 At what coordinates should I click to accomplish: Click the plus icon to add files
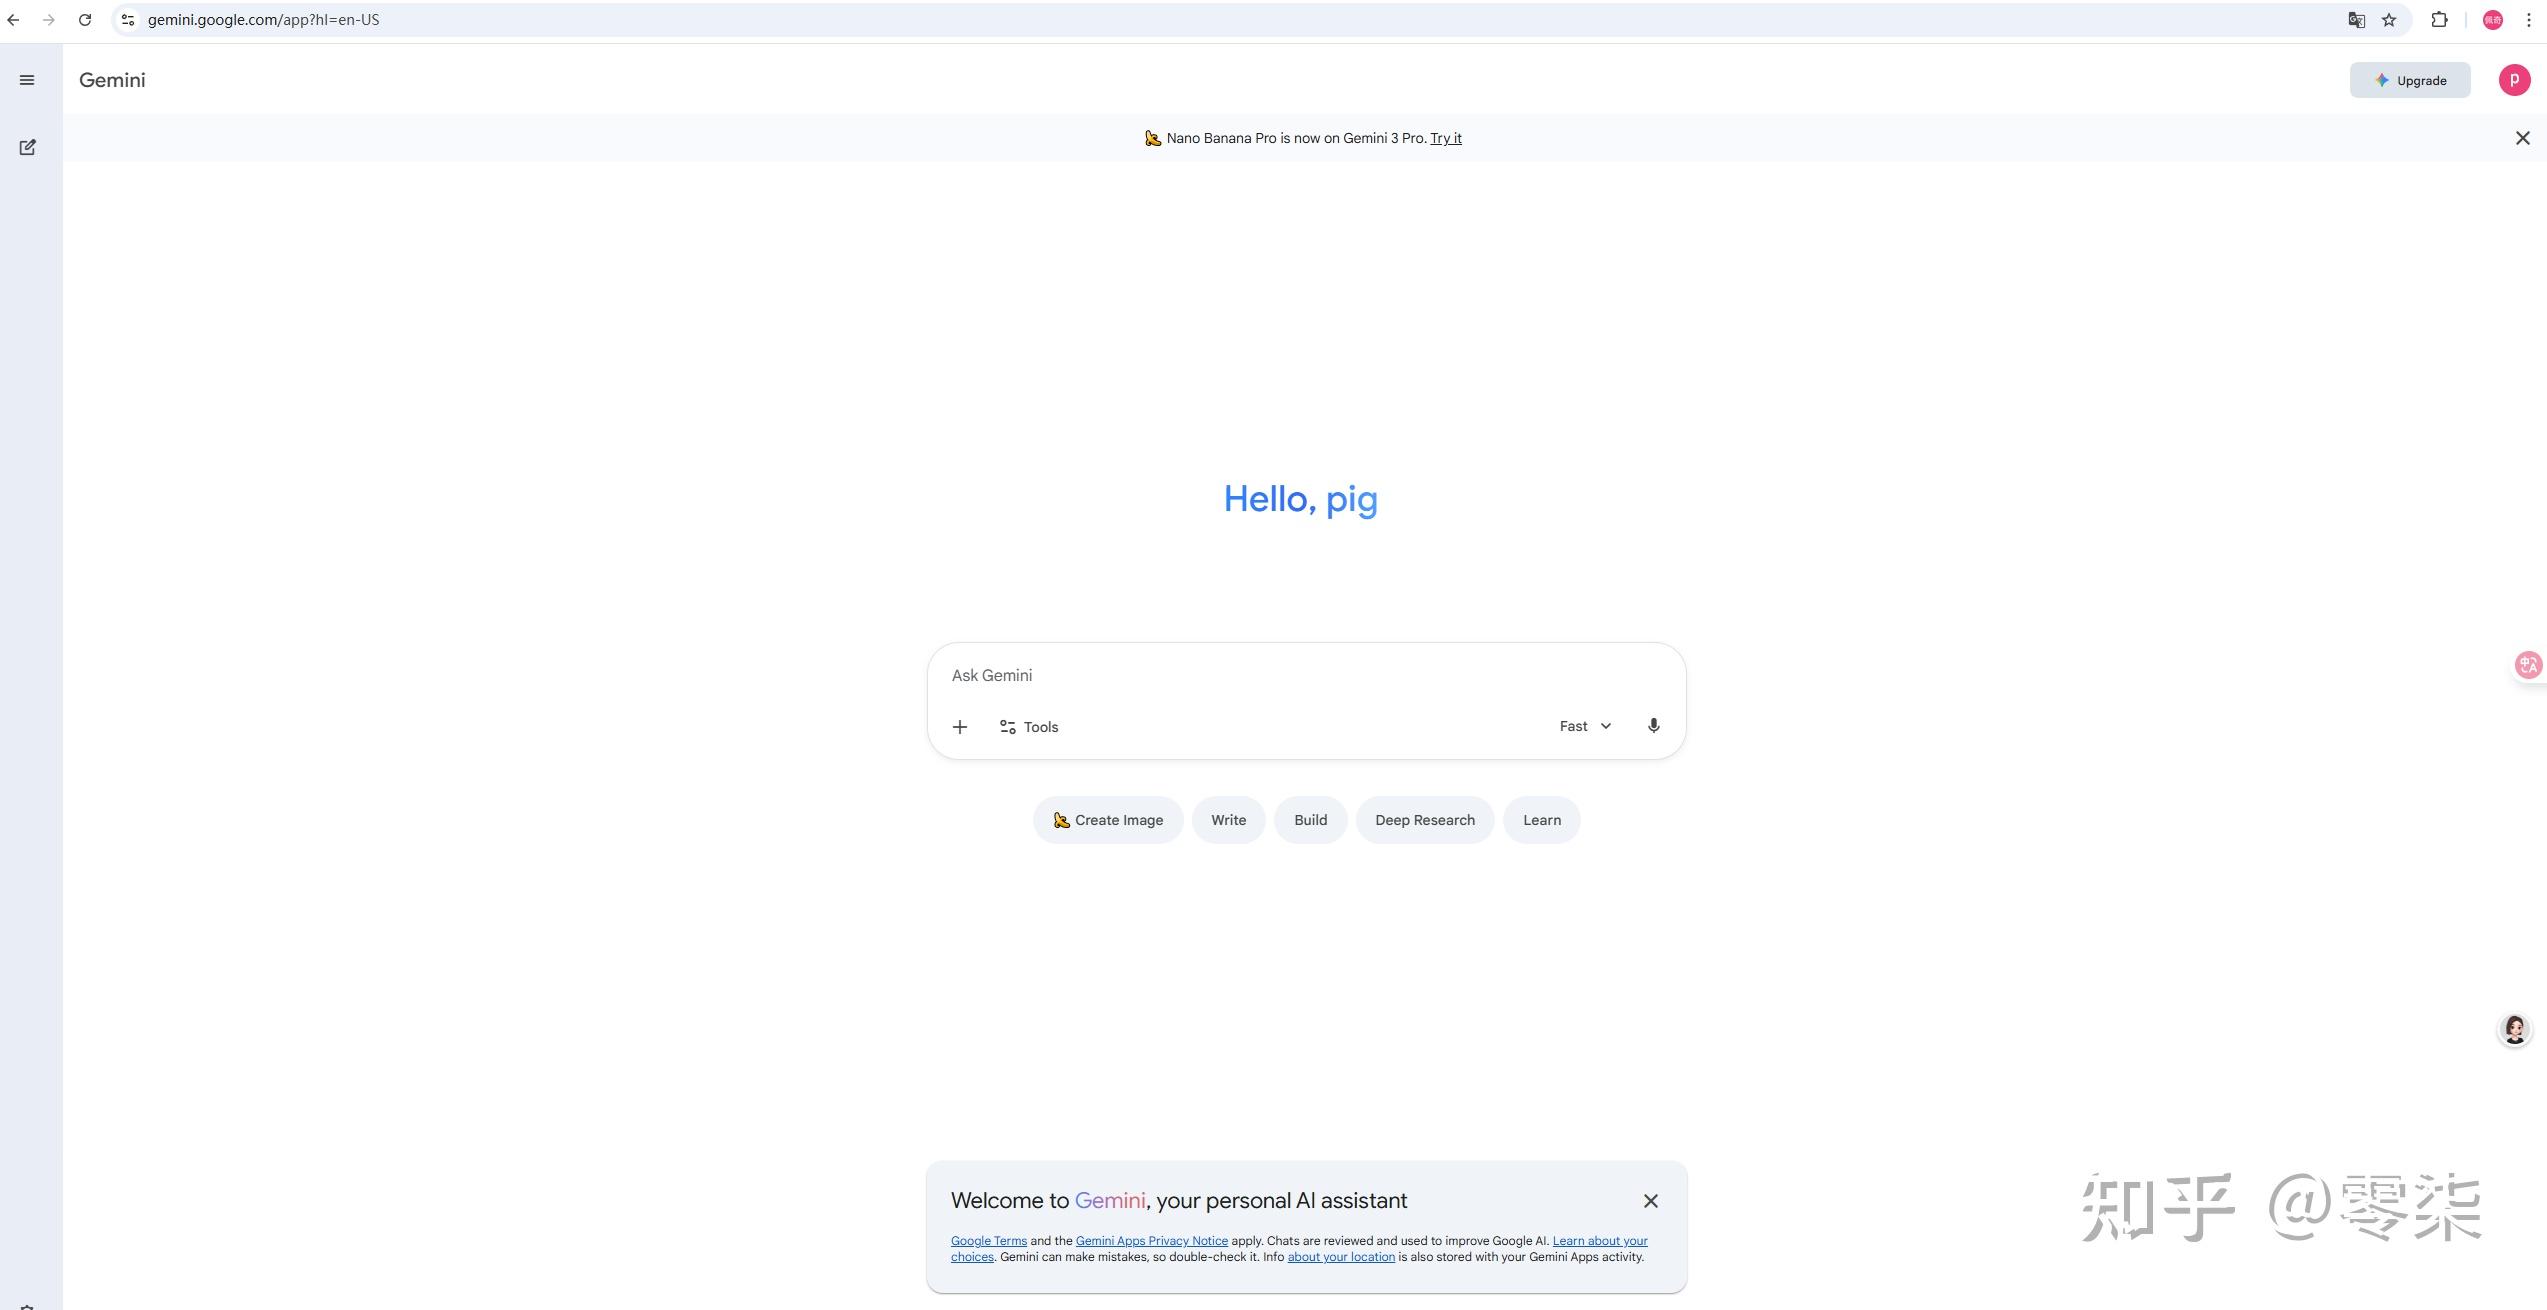959,727
